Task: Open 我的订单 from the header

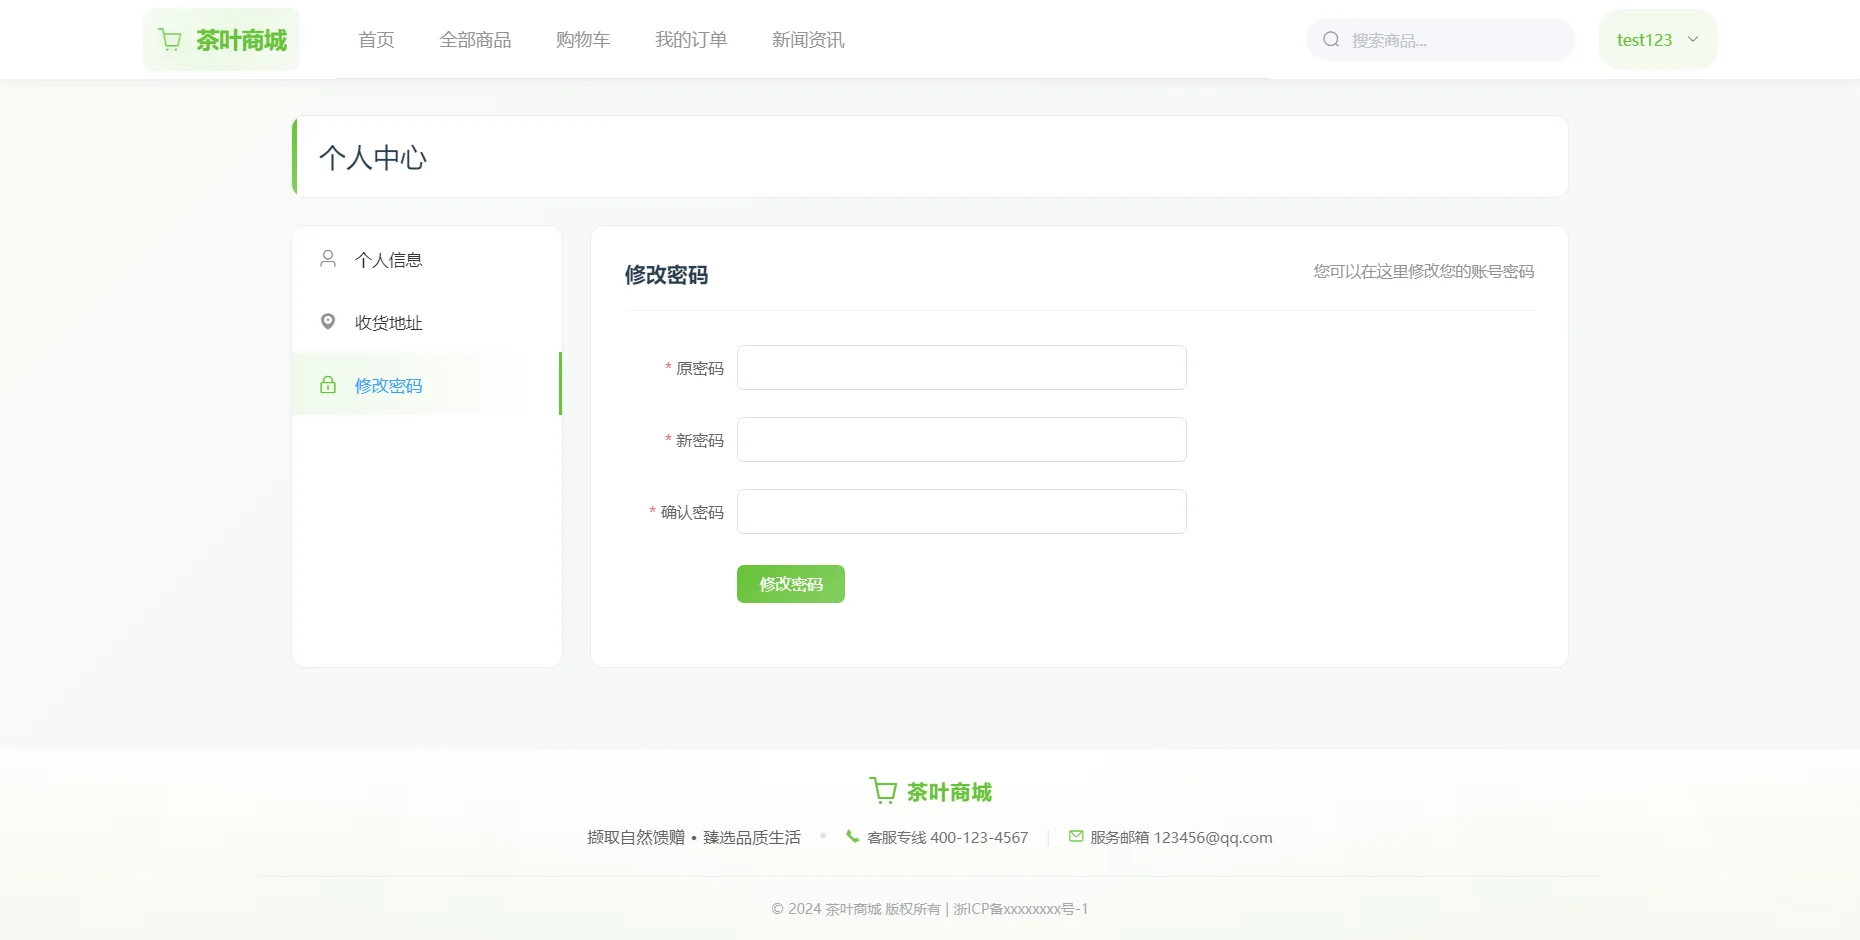Action: (x=690, y=39)
